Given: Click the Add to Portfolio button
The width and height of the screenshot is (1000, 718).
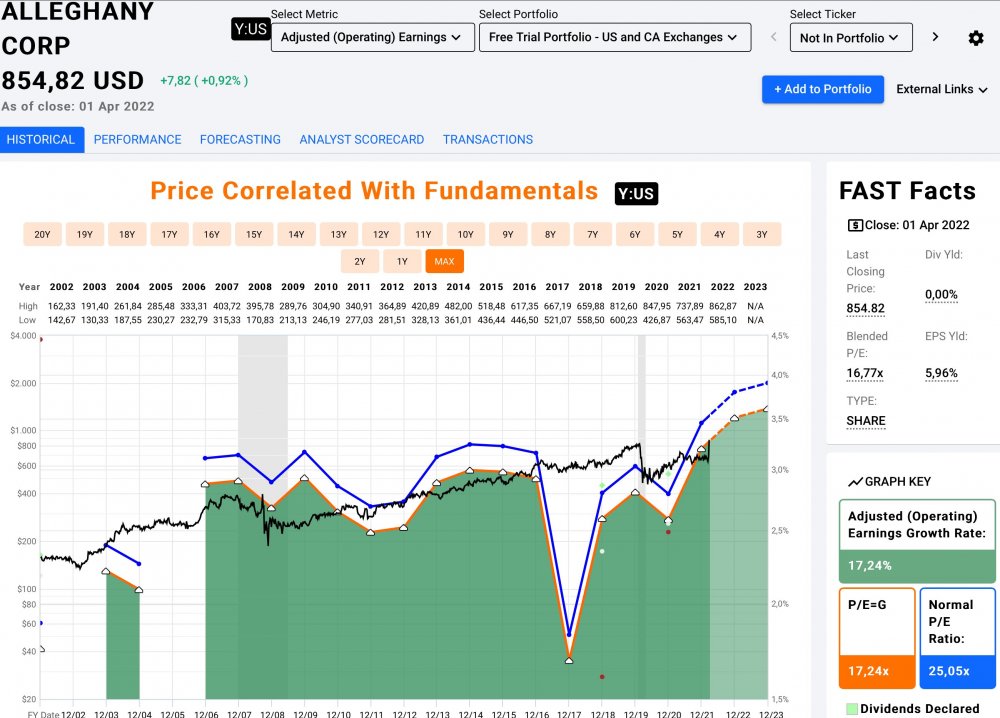Looking at the screenshot, I should click(x=823, y=89).
